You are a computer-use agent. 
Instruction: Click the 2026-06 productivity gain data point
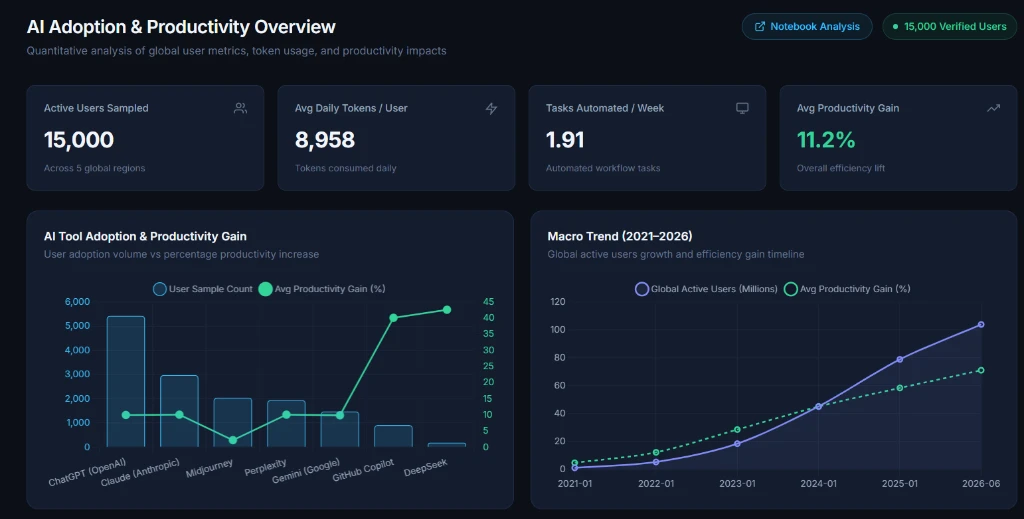coord(981,370)
